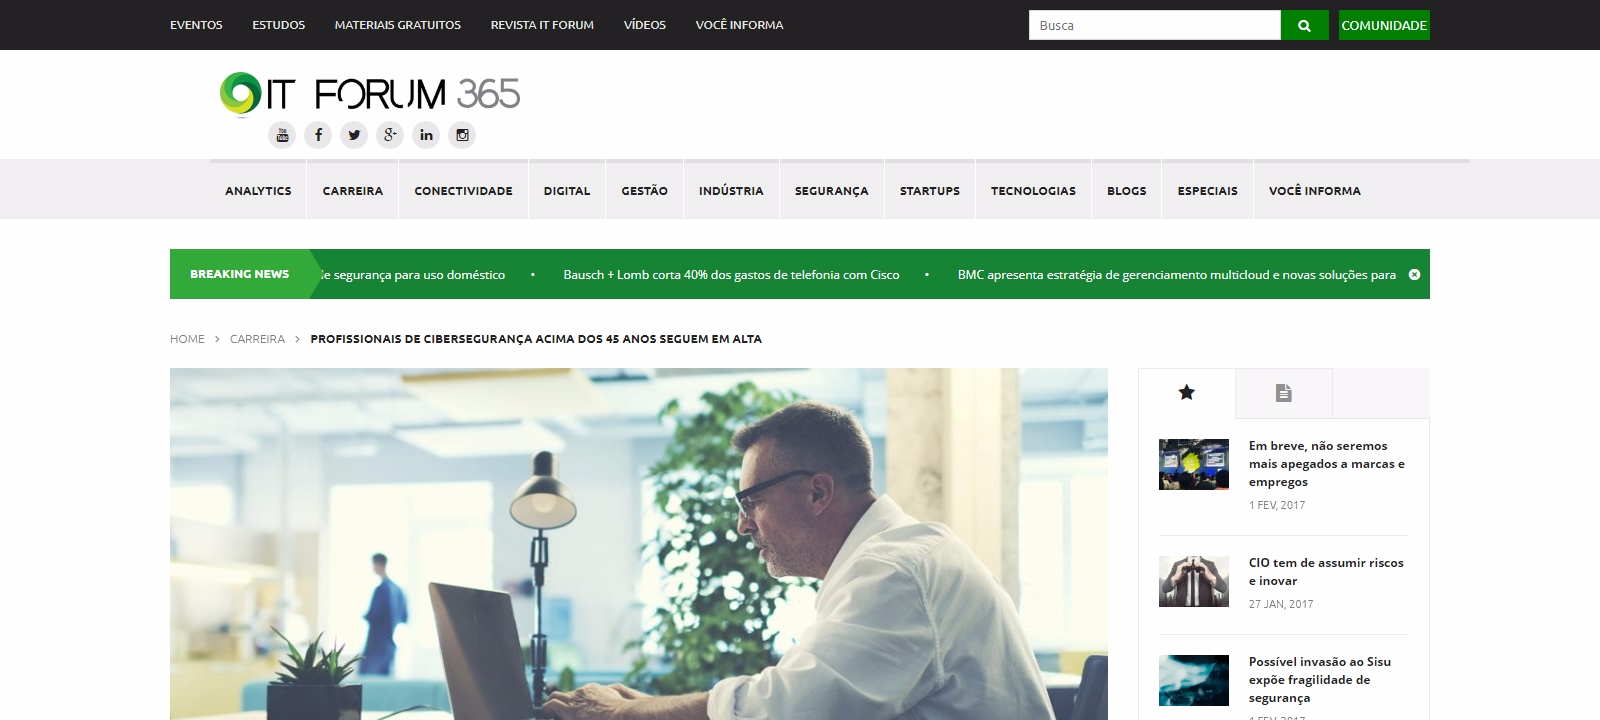Open the Materiais Gratuitos top link
Image resolution: width=1600 pixels, height=720 pixels.
pos(398,25)
